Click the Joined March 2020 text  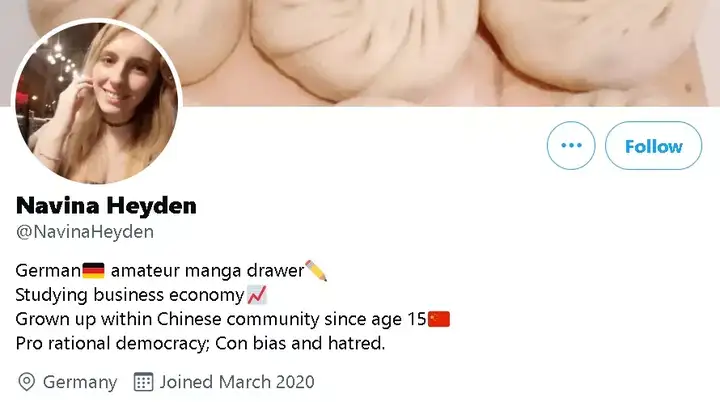tap(237, 382)
